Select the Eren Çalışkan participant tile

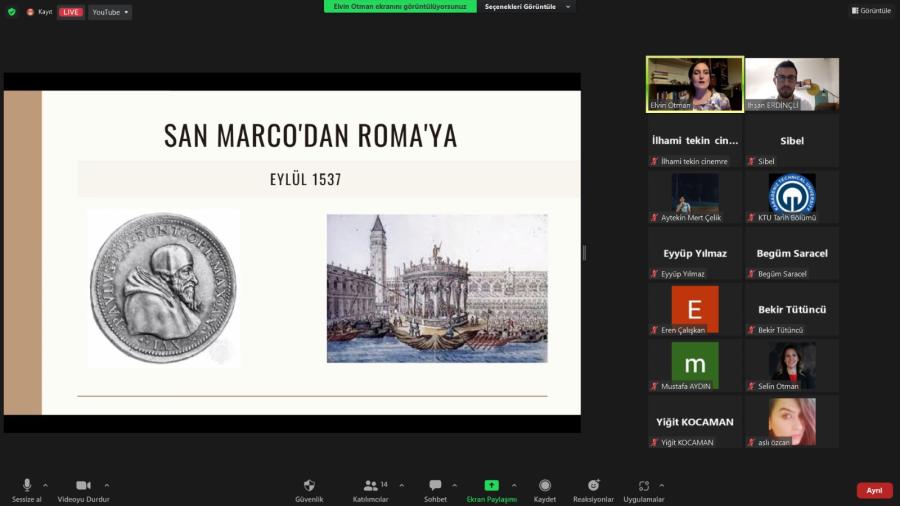point(695,309)
